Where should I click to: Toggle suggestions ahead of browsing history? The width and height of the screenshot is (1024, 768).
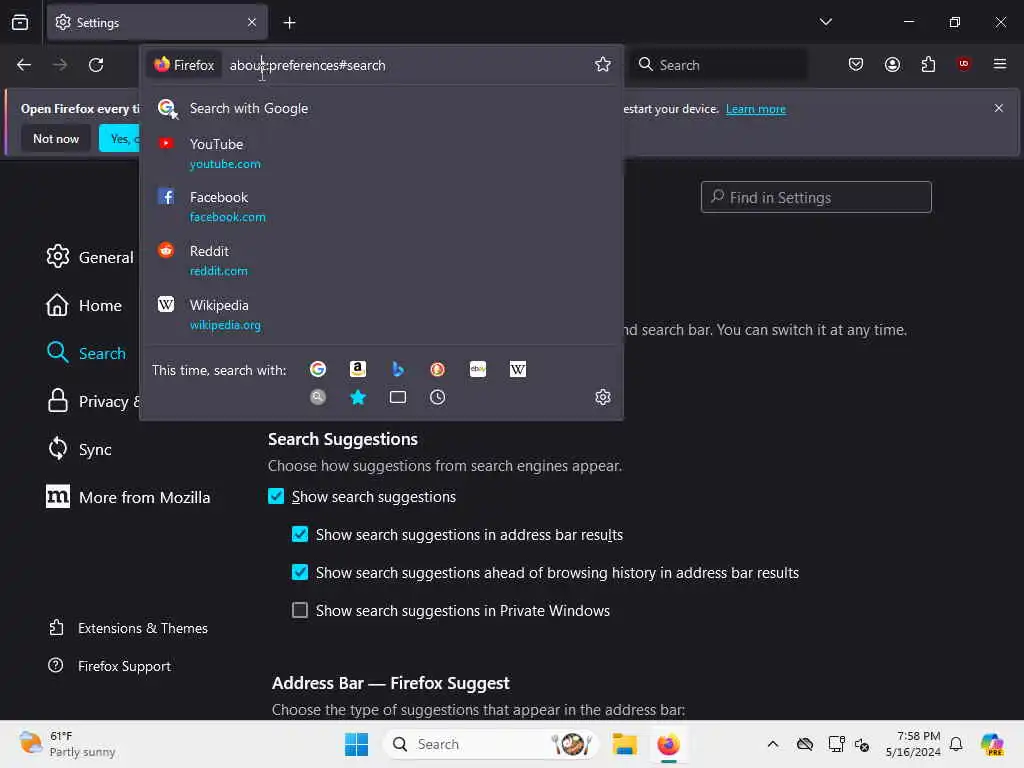[300, 572]
